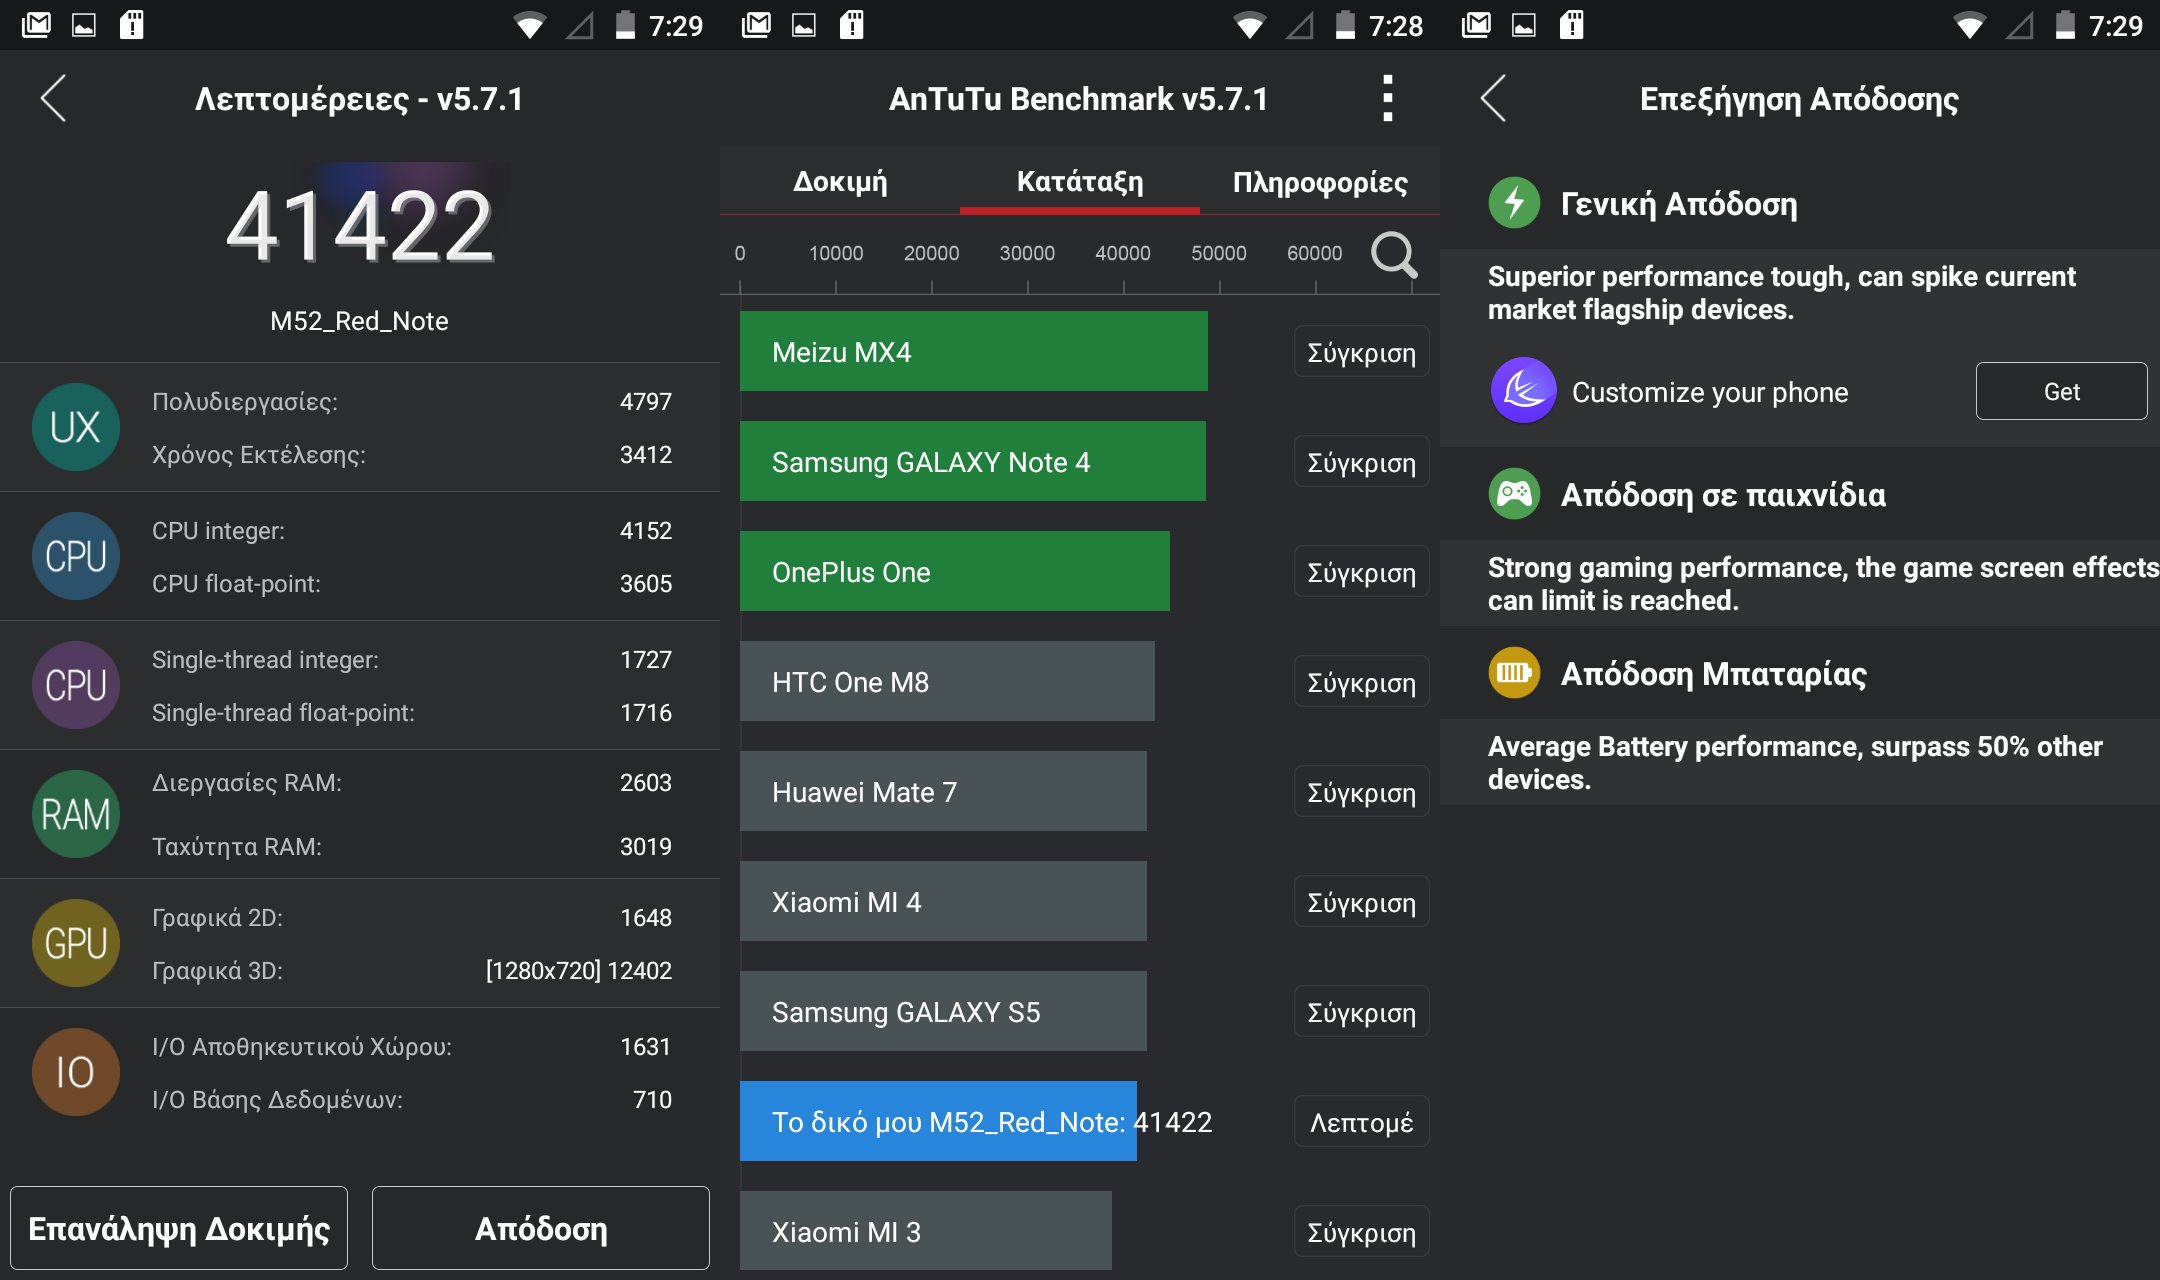Tap the I/O Βάσης Δεδομένων score row
2160x1280 pixels.
pos(412,1099)
